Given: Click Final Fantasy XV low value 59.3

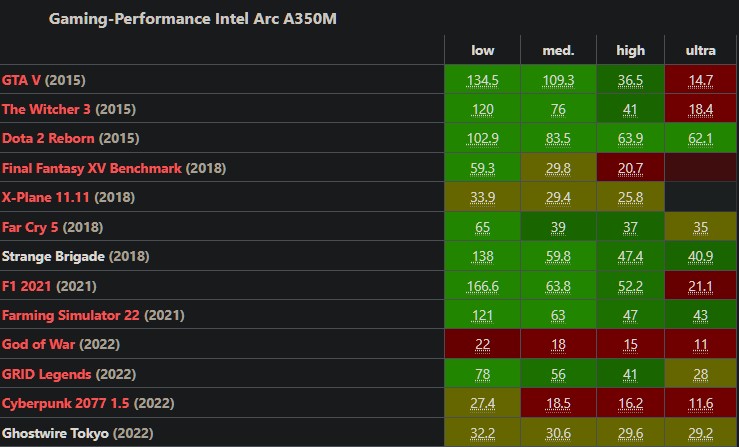Looking at the screenshot, I should pos(482,168).
